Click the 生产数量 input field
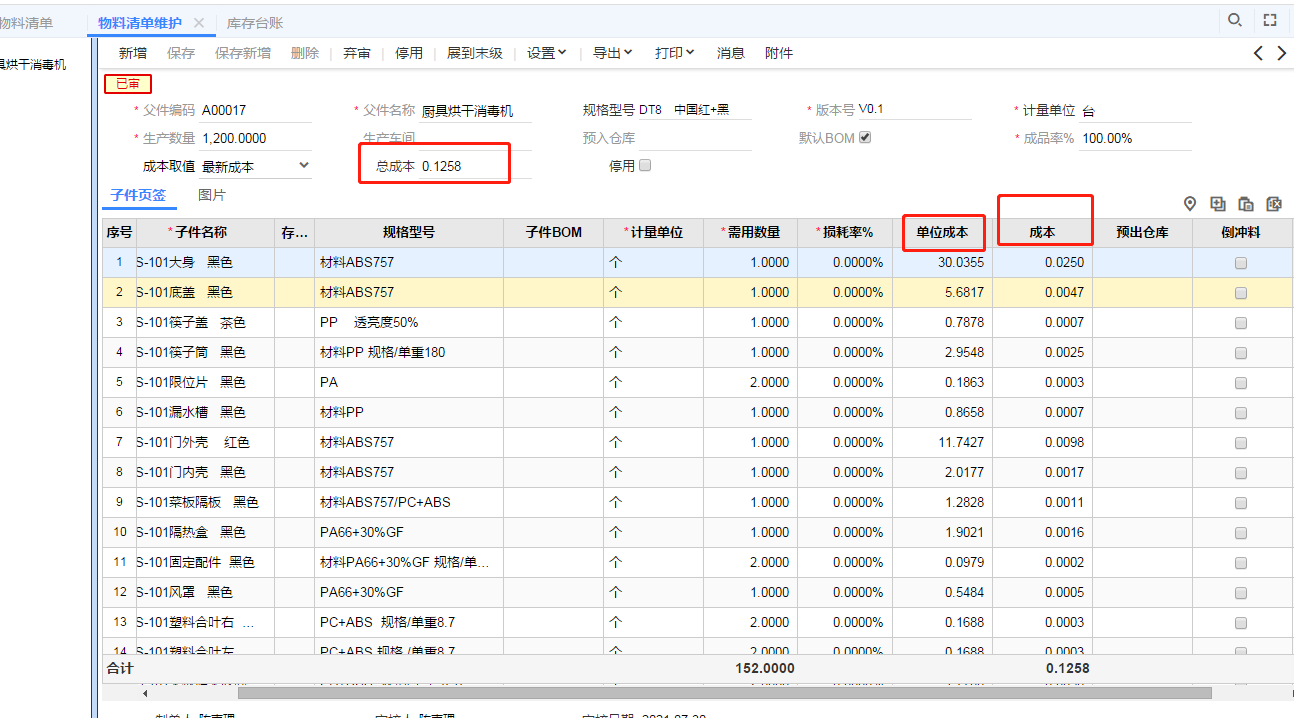Screen dimensions: 1294x718 pos(256,138)
